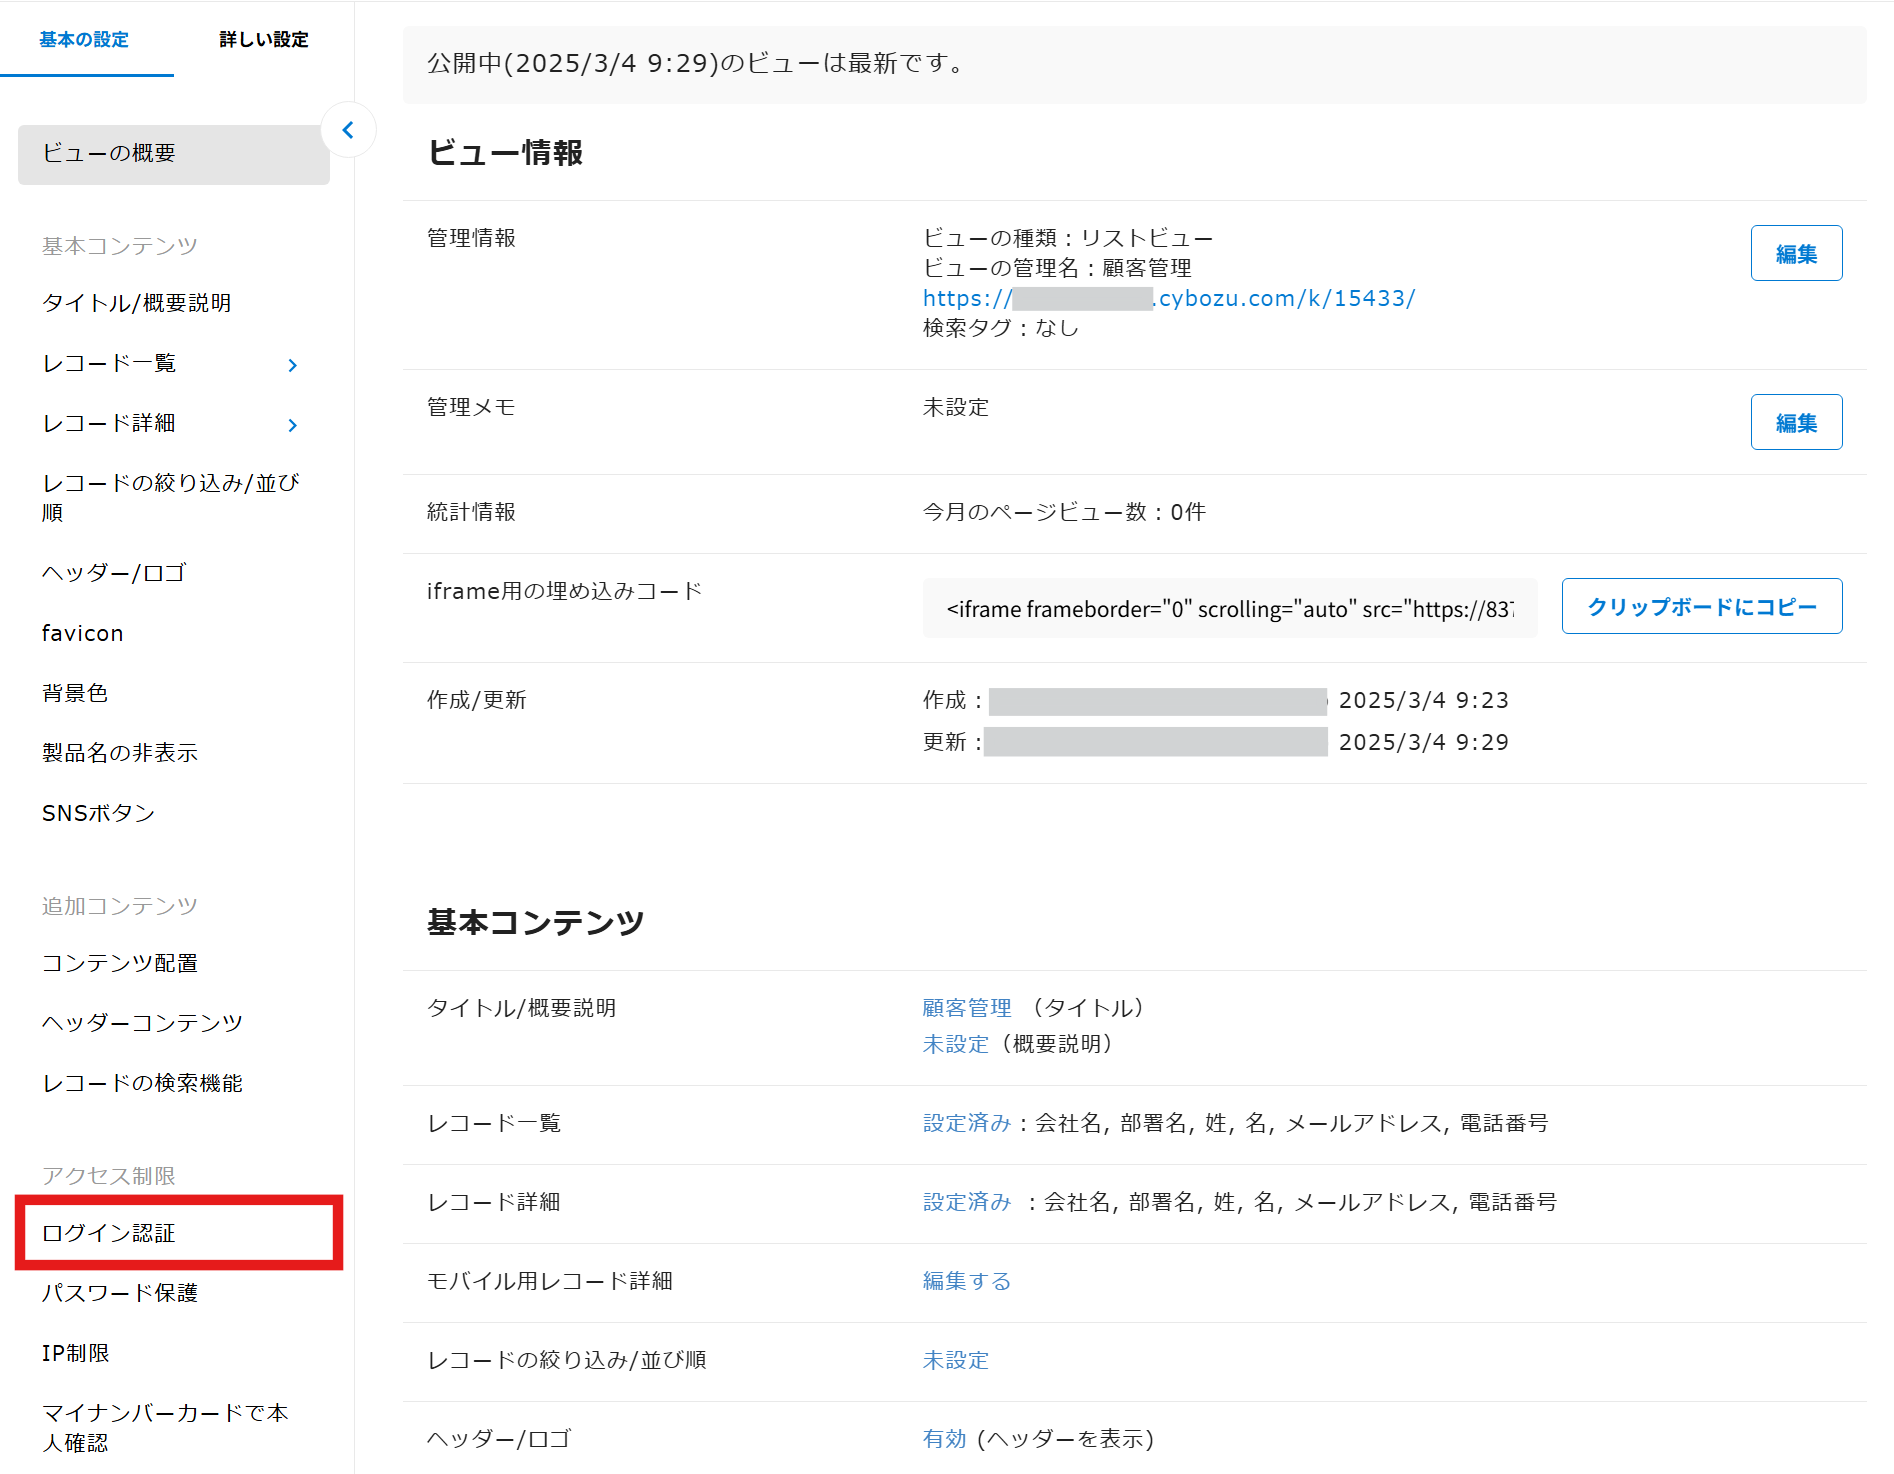Open 背景色 settings in the sidebar
The width and height of the screenshot is (1894, 1474).
[x=75, y=693]
